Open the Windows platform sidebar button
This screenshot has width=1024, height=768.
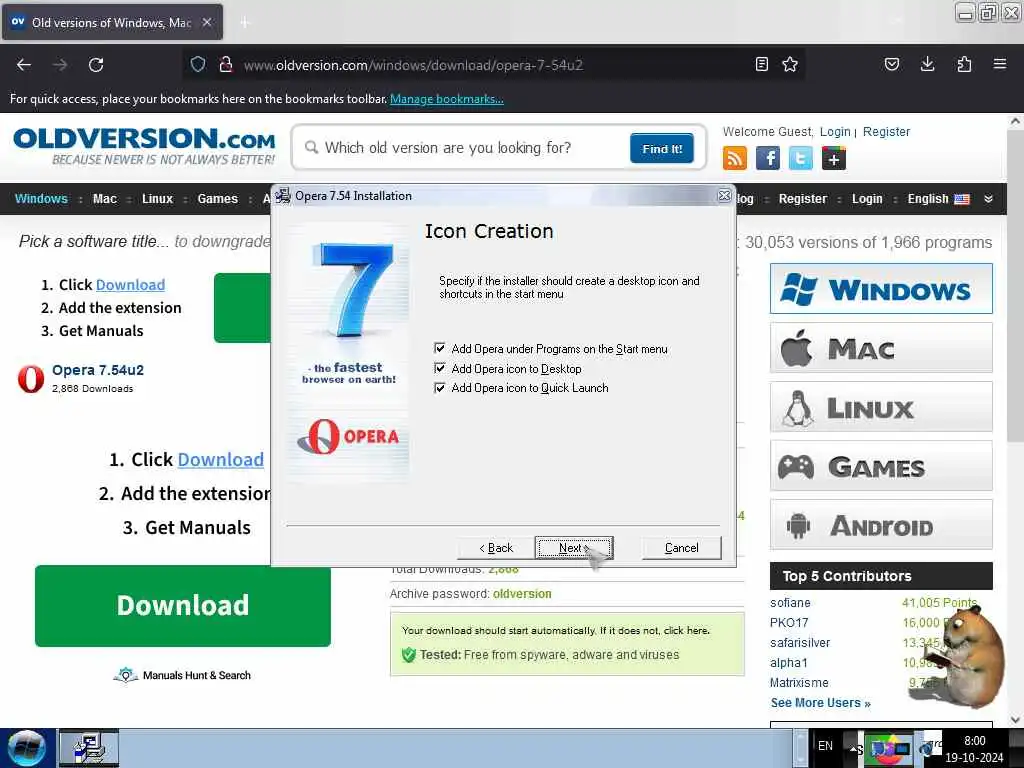881,289
